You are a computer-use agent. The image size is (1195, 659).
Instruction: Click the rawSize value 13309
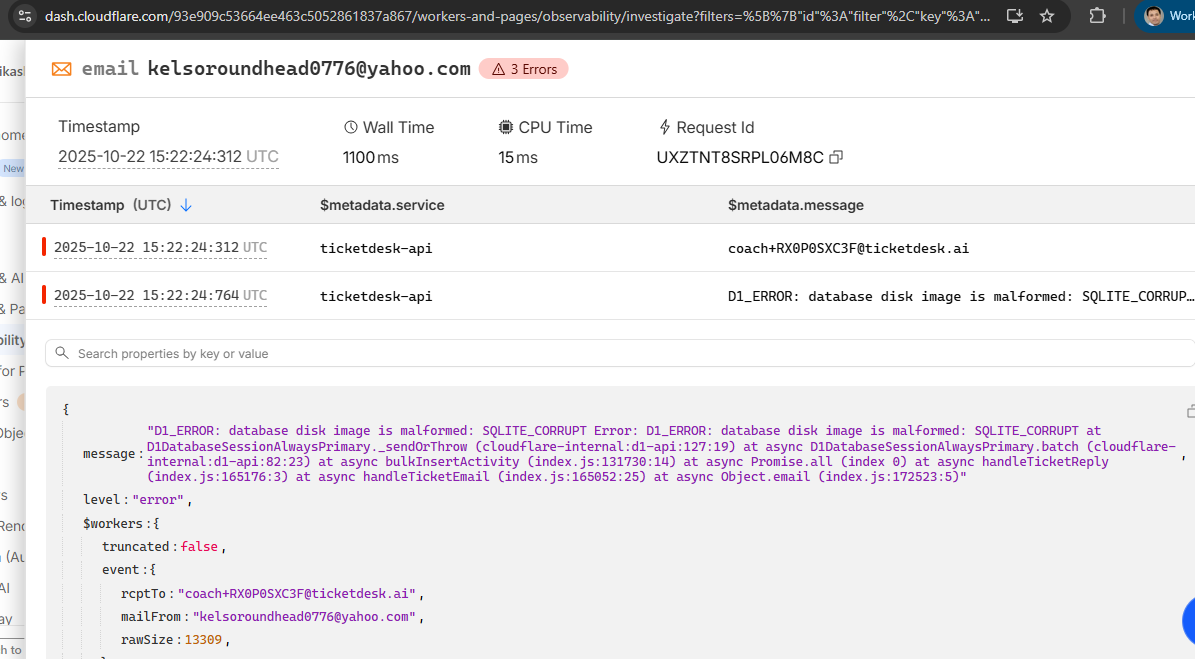(203, 640)
